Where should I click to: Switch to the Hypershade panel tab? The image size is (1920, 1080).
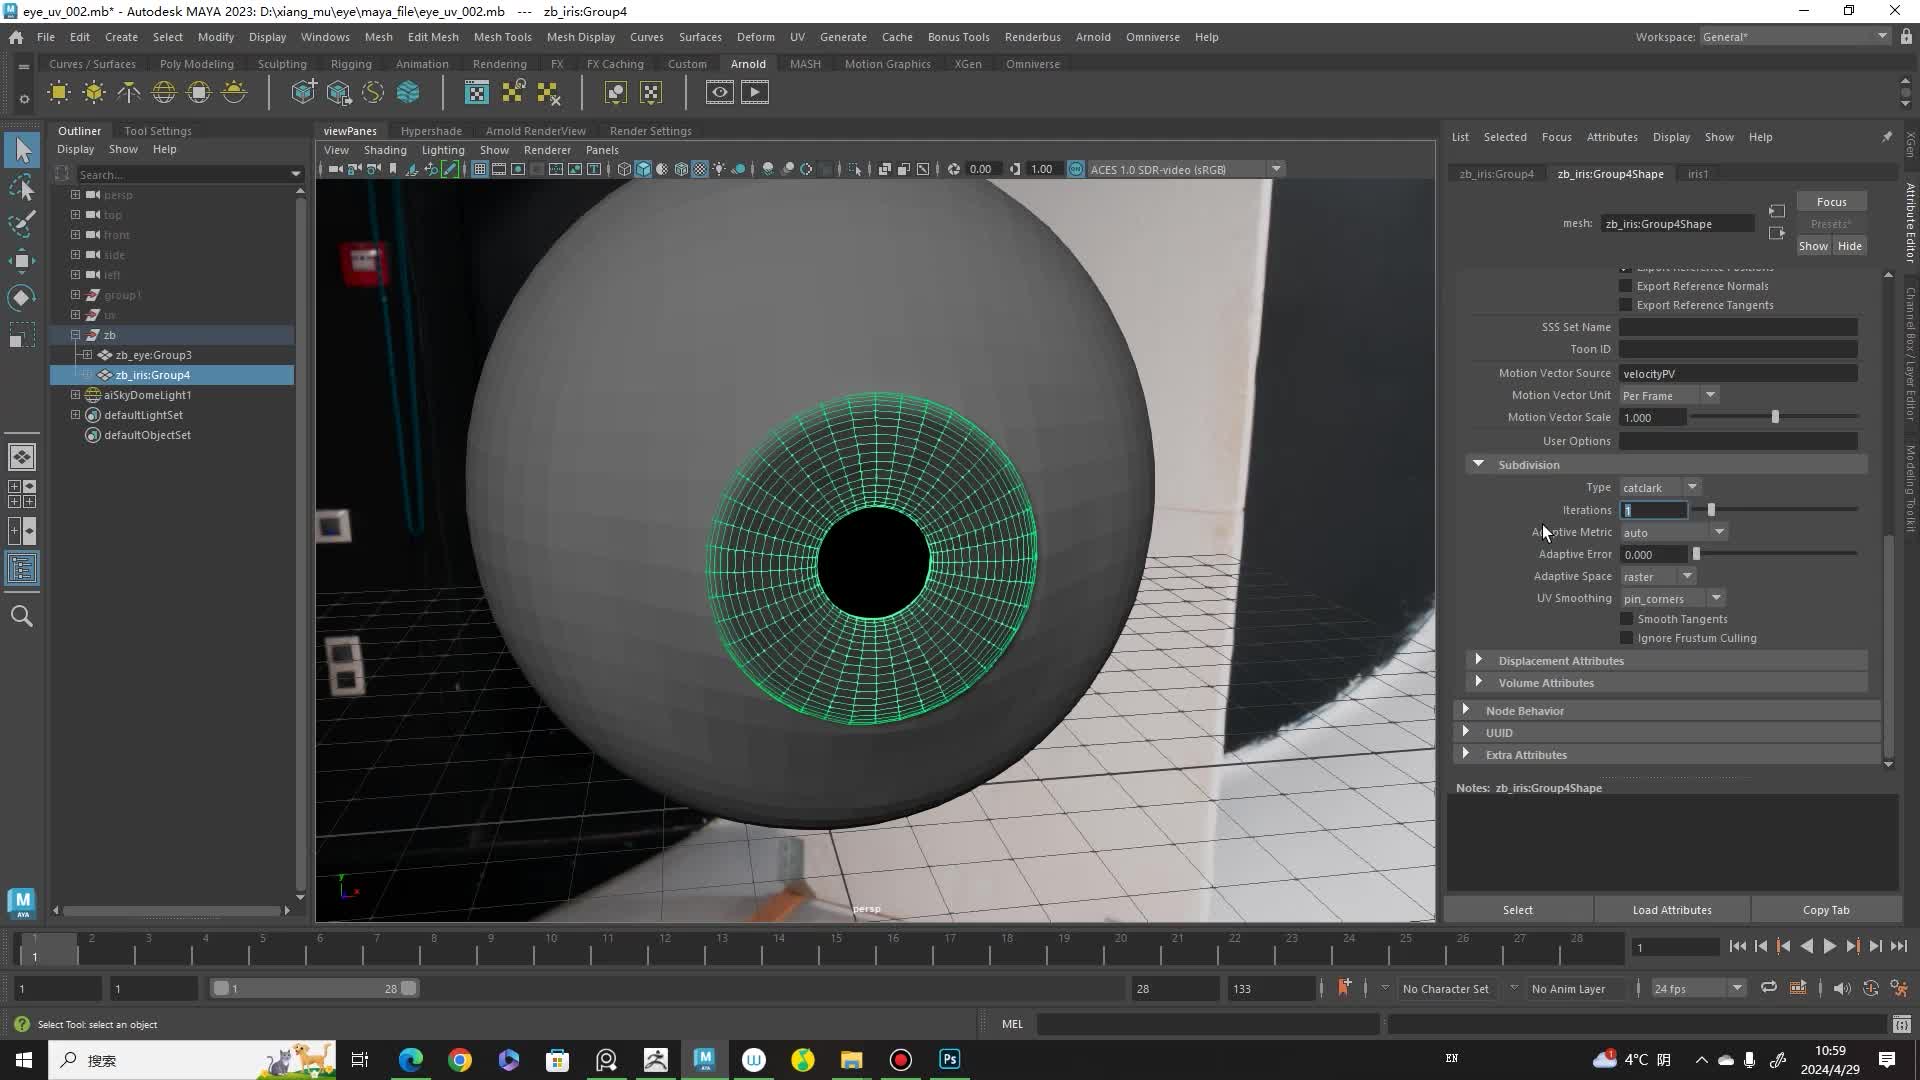431,131
